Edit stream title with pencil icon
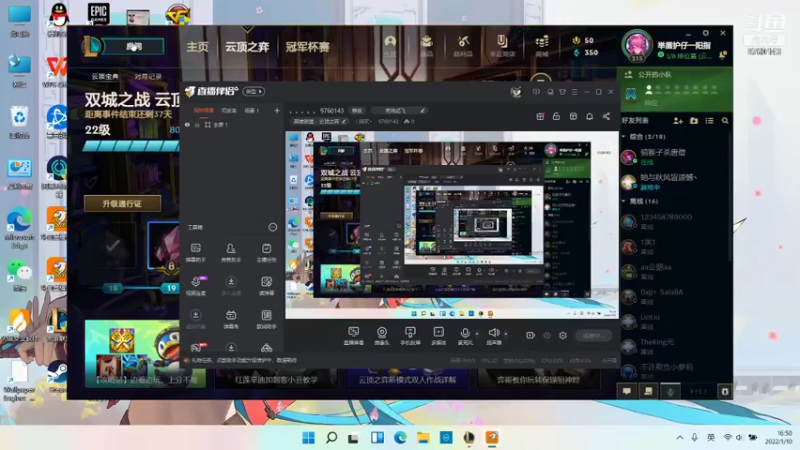 422,110
